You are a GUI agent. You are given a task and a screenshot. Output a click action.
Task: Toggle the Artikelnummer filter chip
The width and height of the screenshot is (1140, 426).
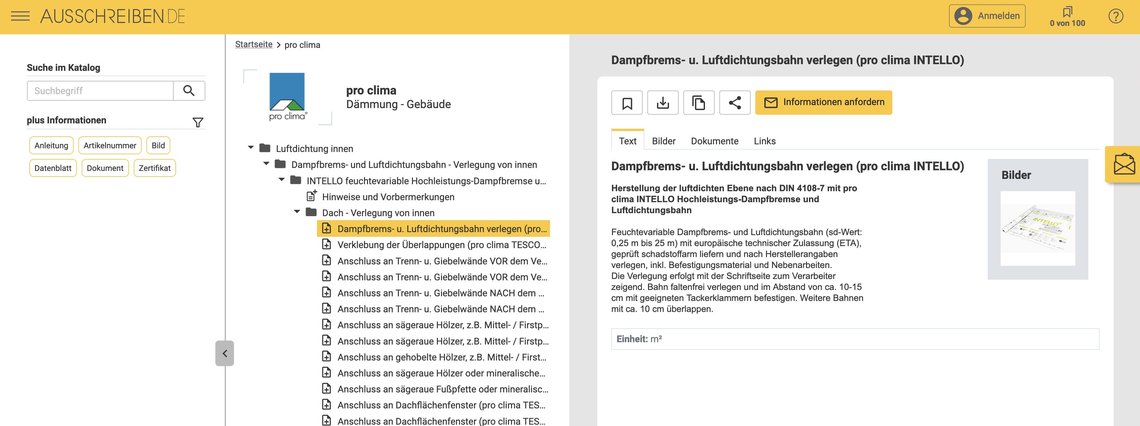pyautogui.click(x=110, y=145)
